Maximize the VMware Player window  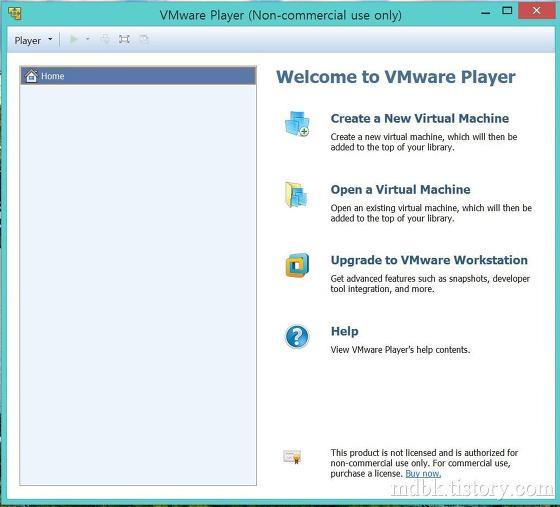click(507, 11)
